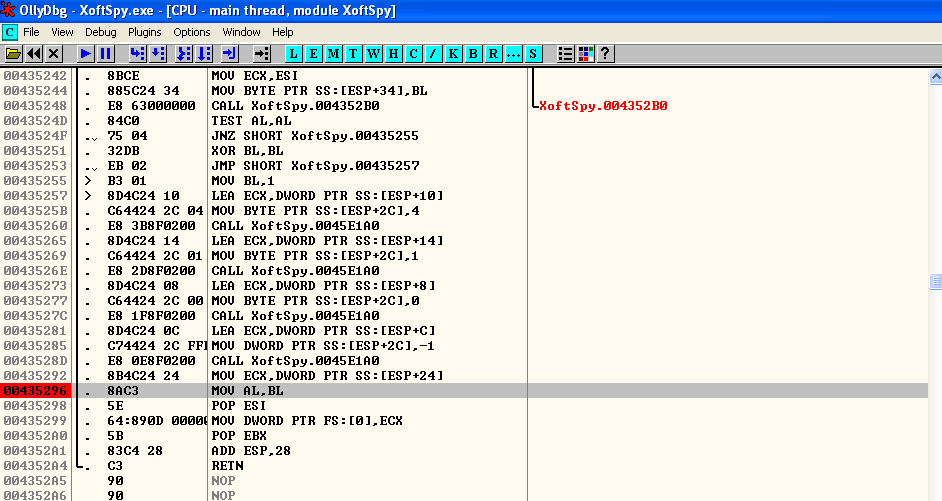The width and height of the screenshot is (942, 501).
Task: Show Run trace with ellipsis button
Action: (x=513, y=53)
